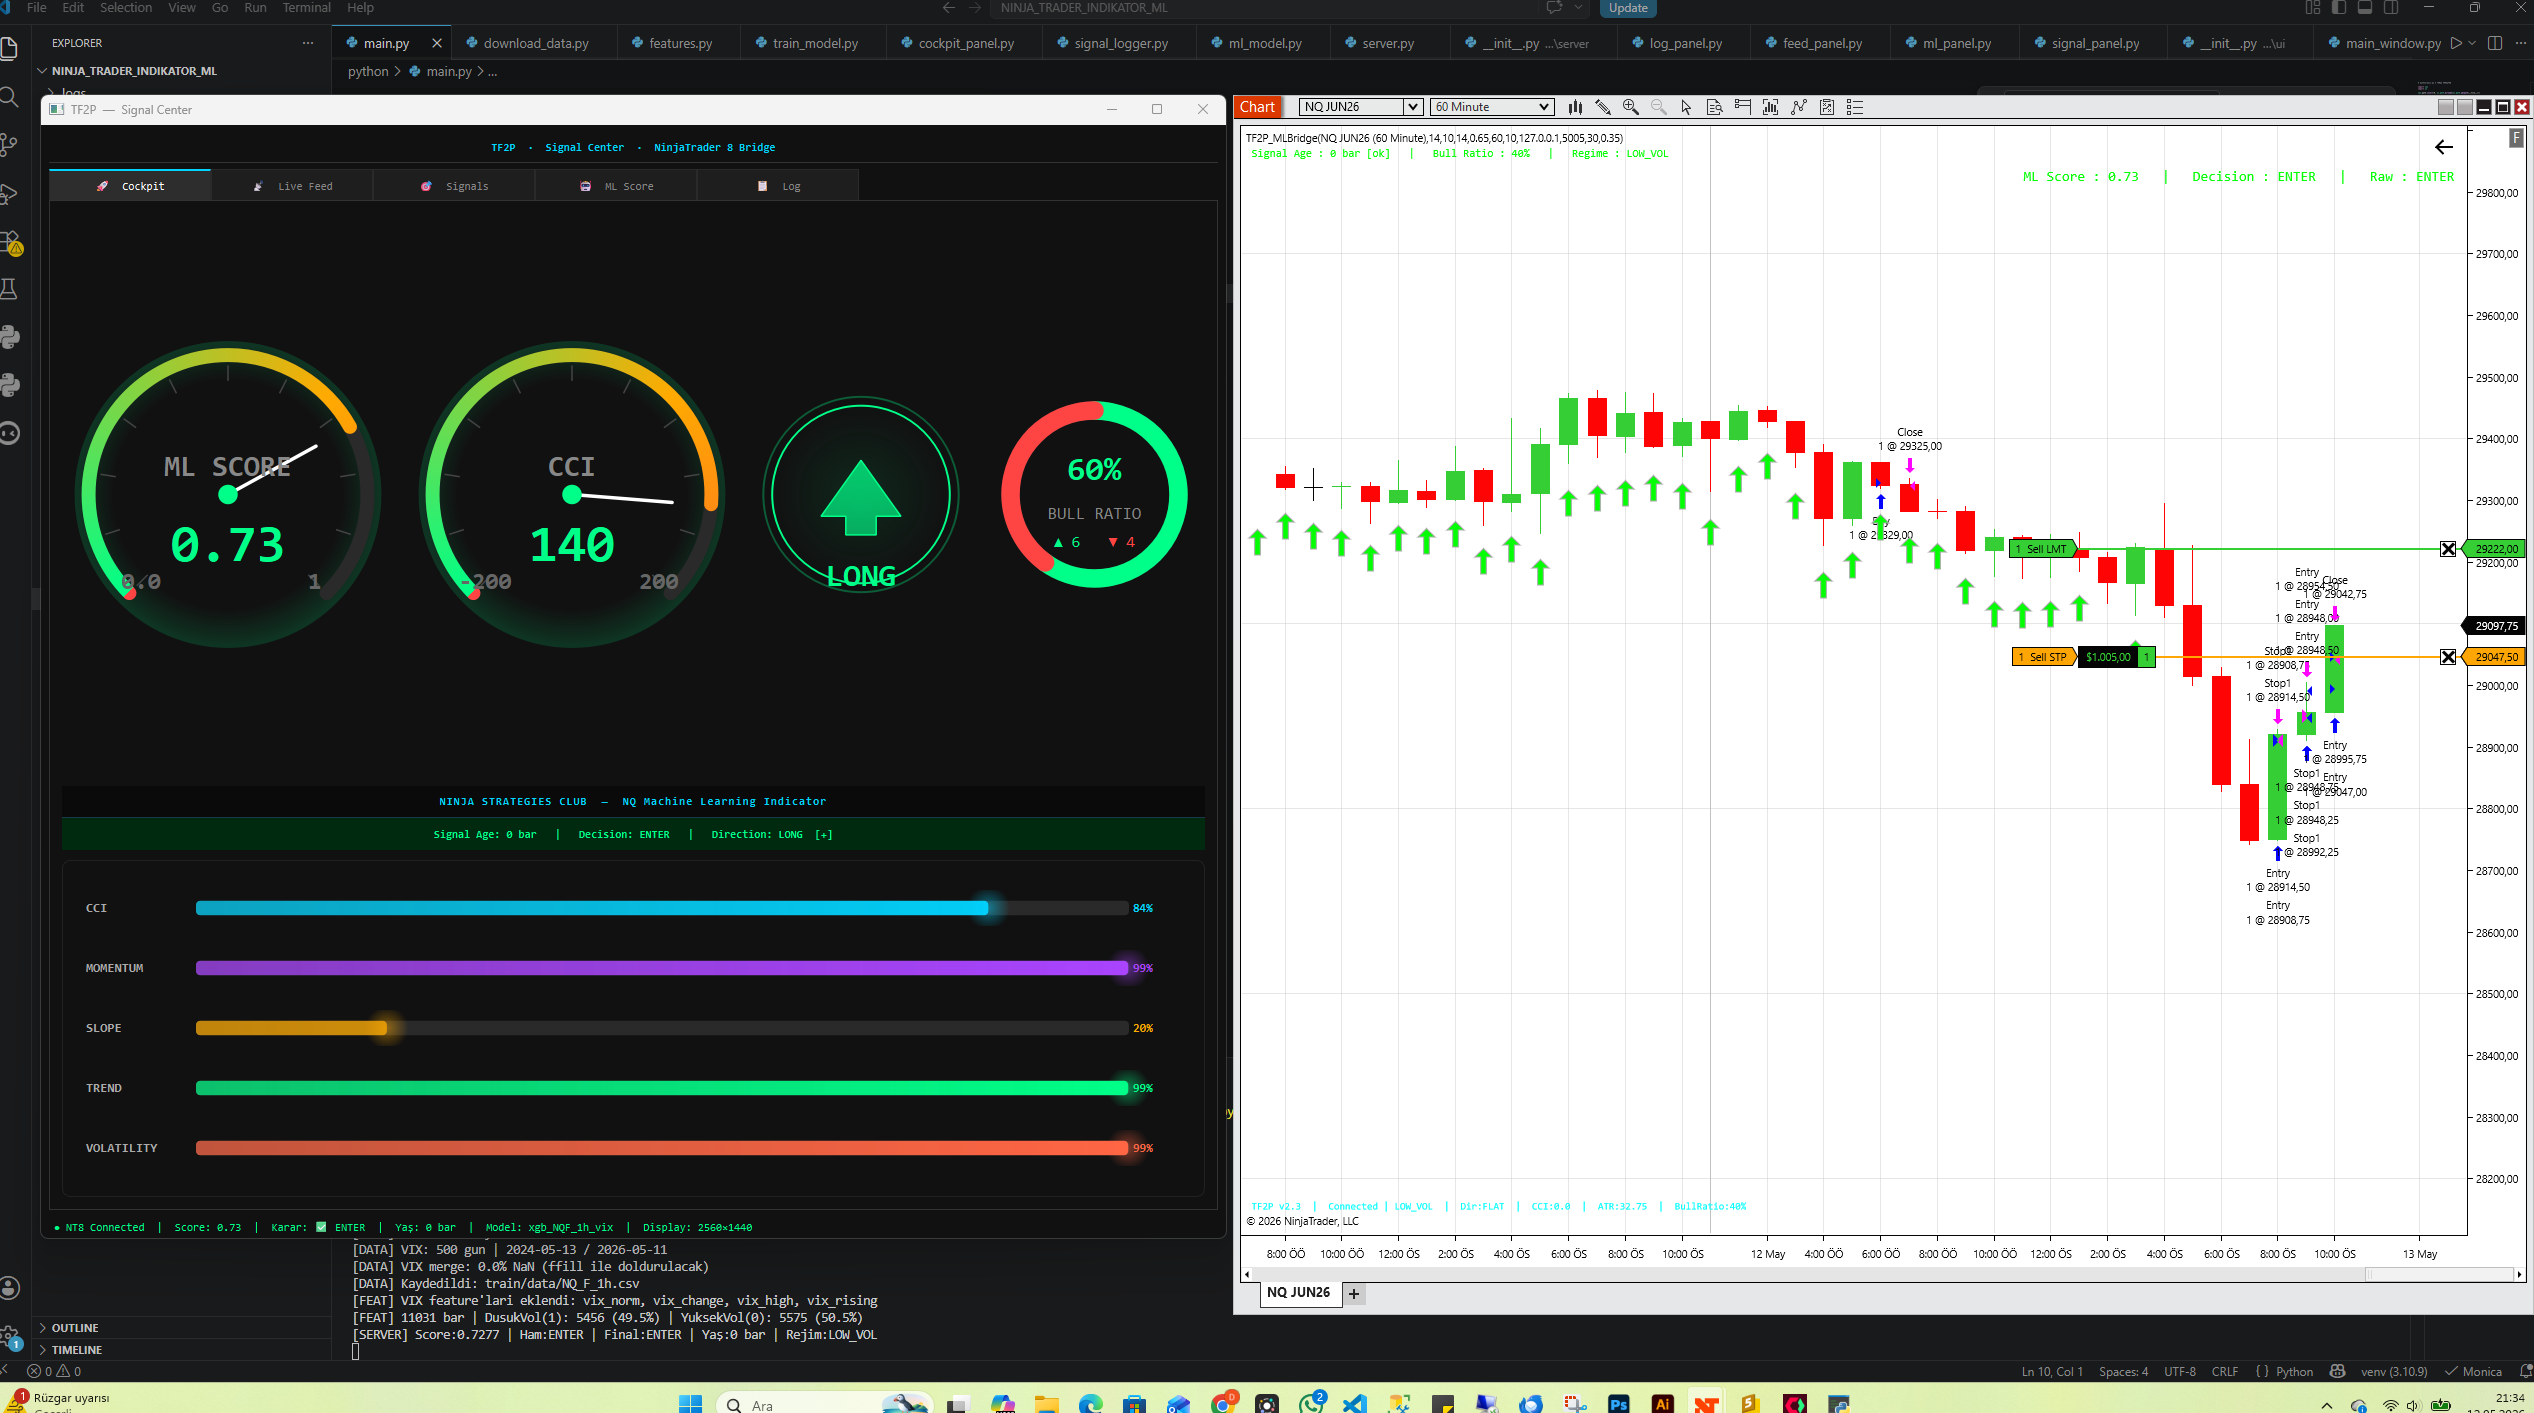Cancel the Sell STP order marker
2534x1413 pixels.
(x=2448, y=657)
